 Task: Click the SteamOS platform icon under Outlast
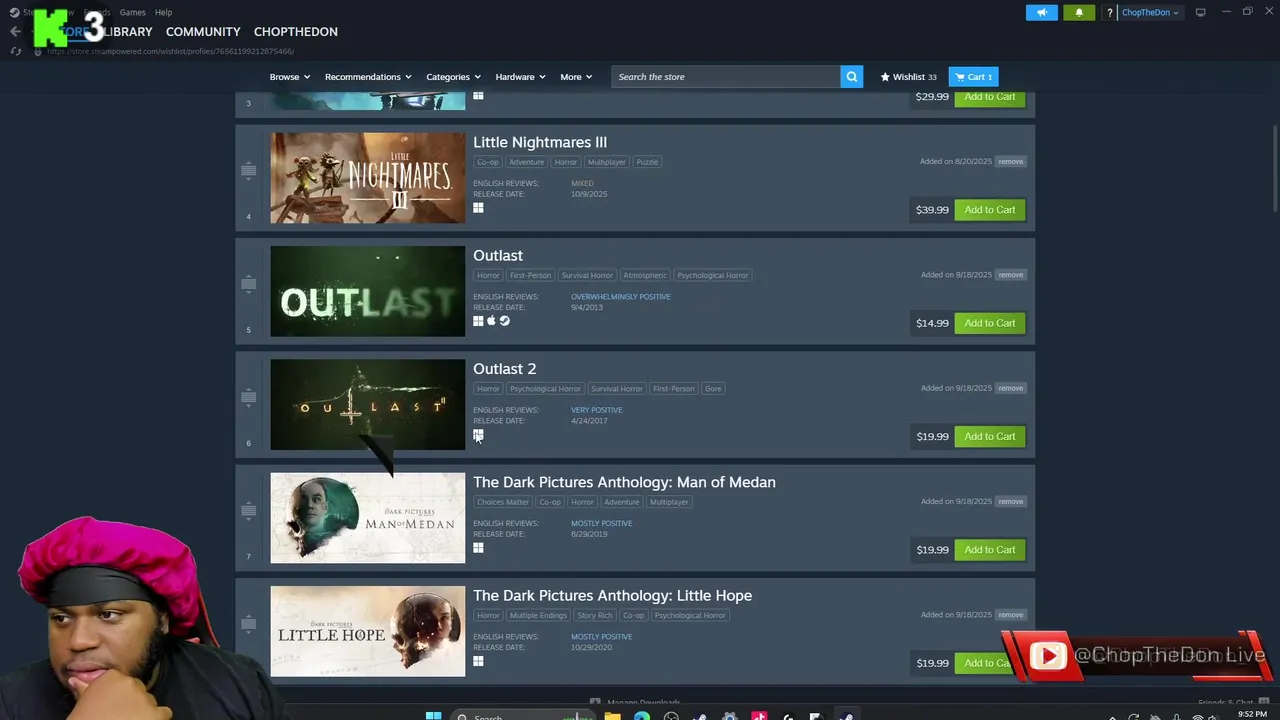(x=504, y=321)
